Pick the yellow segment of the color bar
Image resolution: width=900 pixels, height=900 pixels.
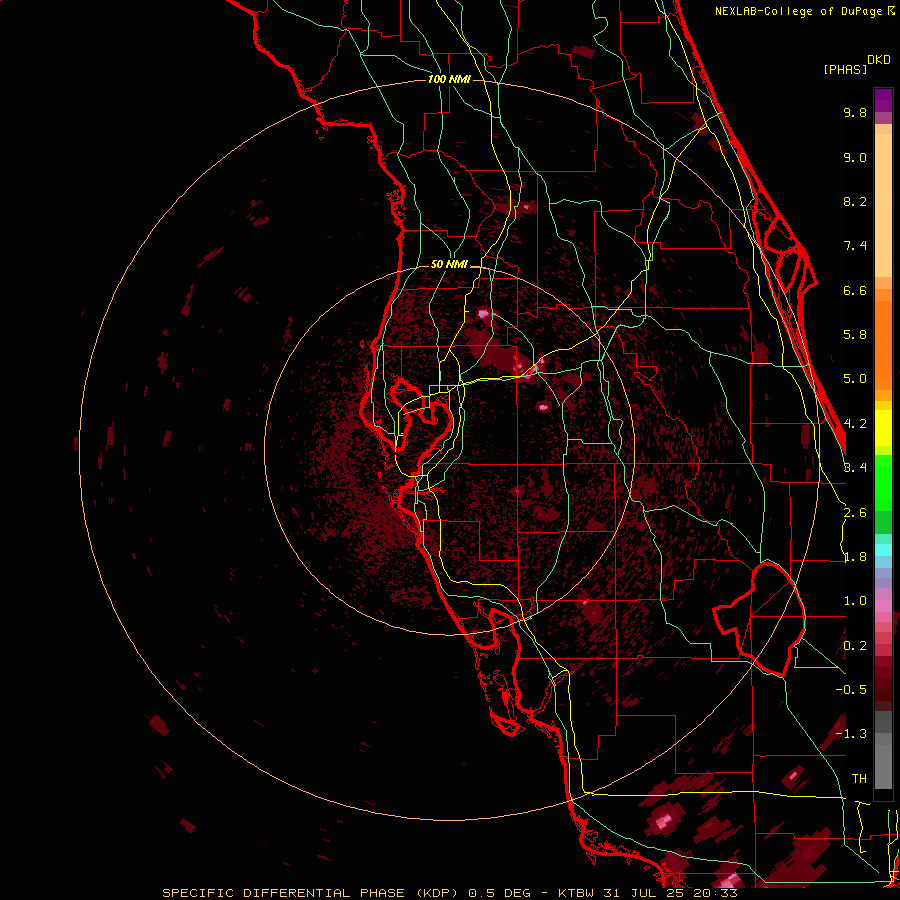(883, 428)
